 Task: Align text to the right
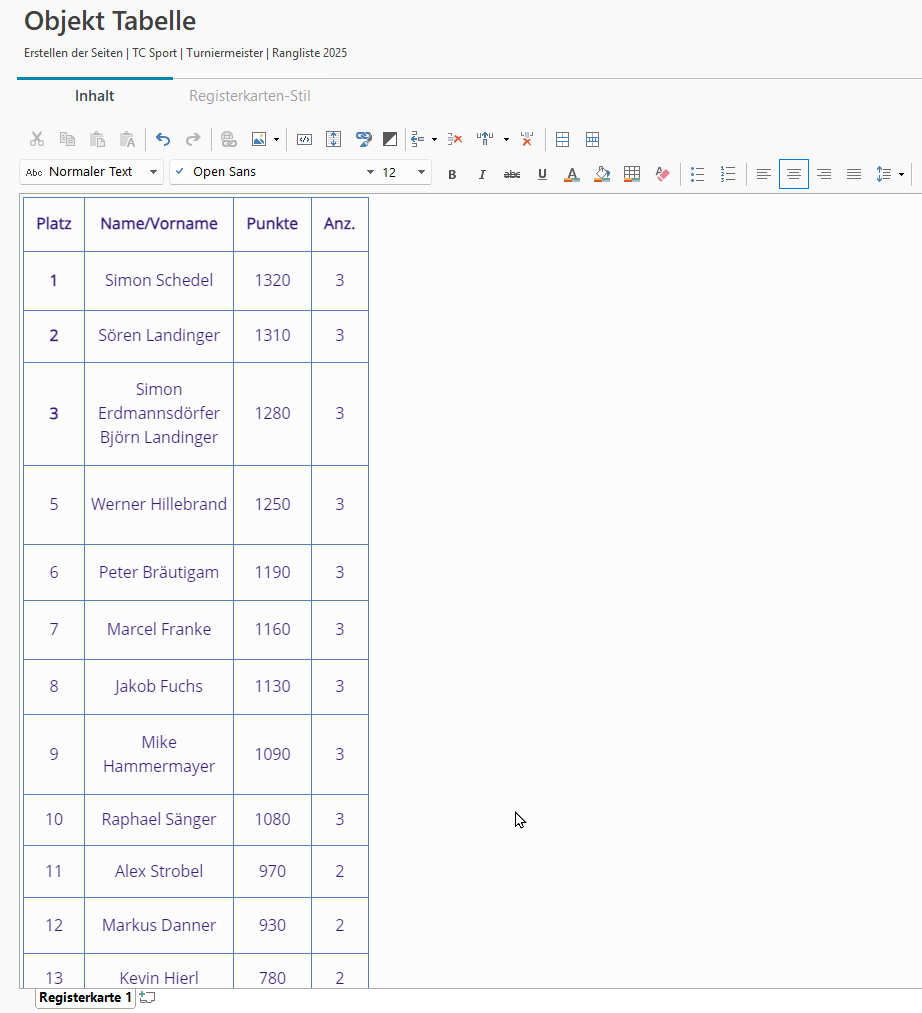click(824, 174)
